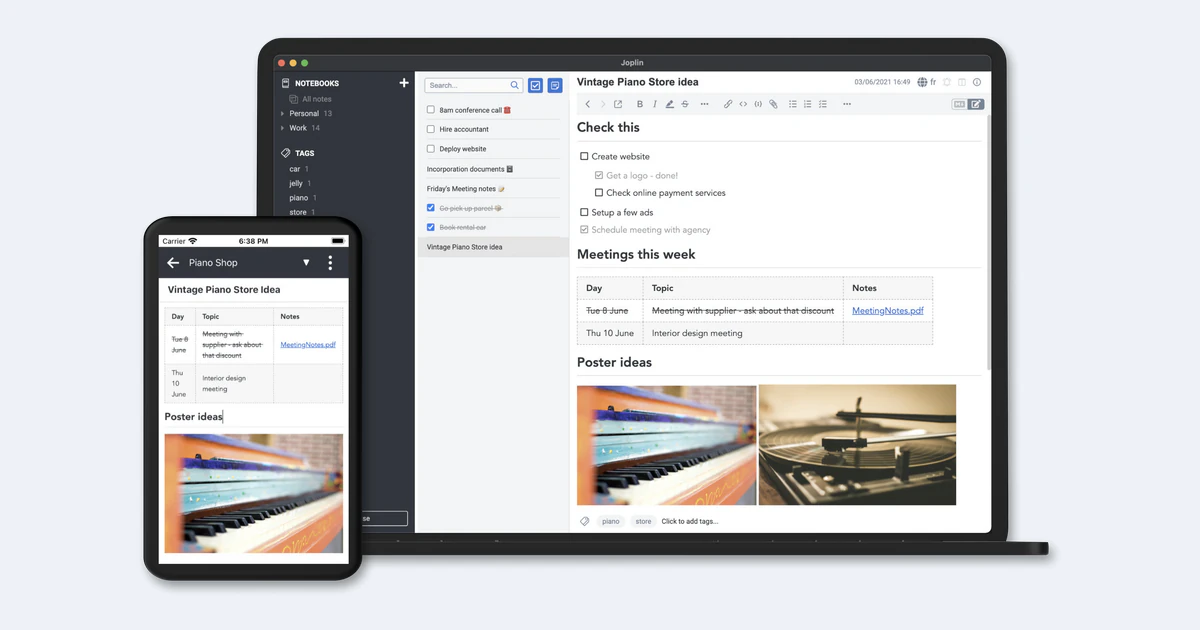Viewport: 1200px width, 630px height.
Task: Untick 'Schedule meeting with agency' checkbox
Action: tap(585, 230)
